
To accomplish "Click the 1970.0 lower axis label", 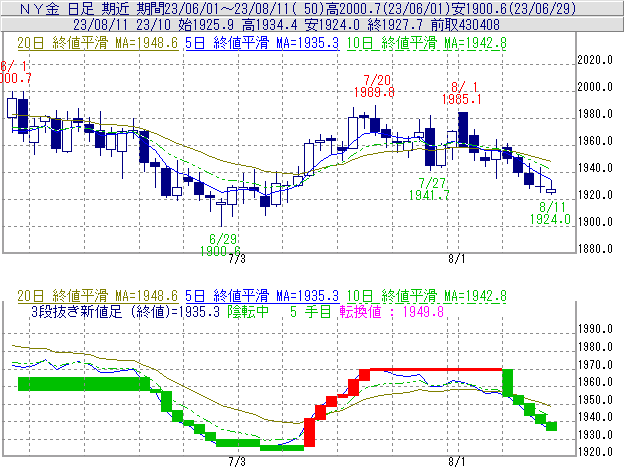I will coord(595,365).
